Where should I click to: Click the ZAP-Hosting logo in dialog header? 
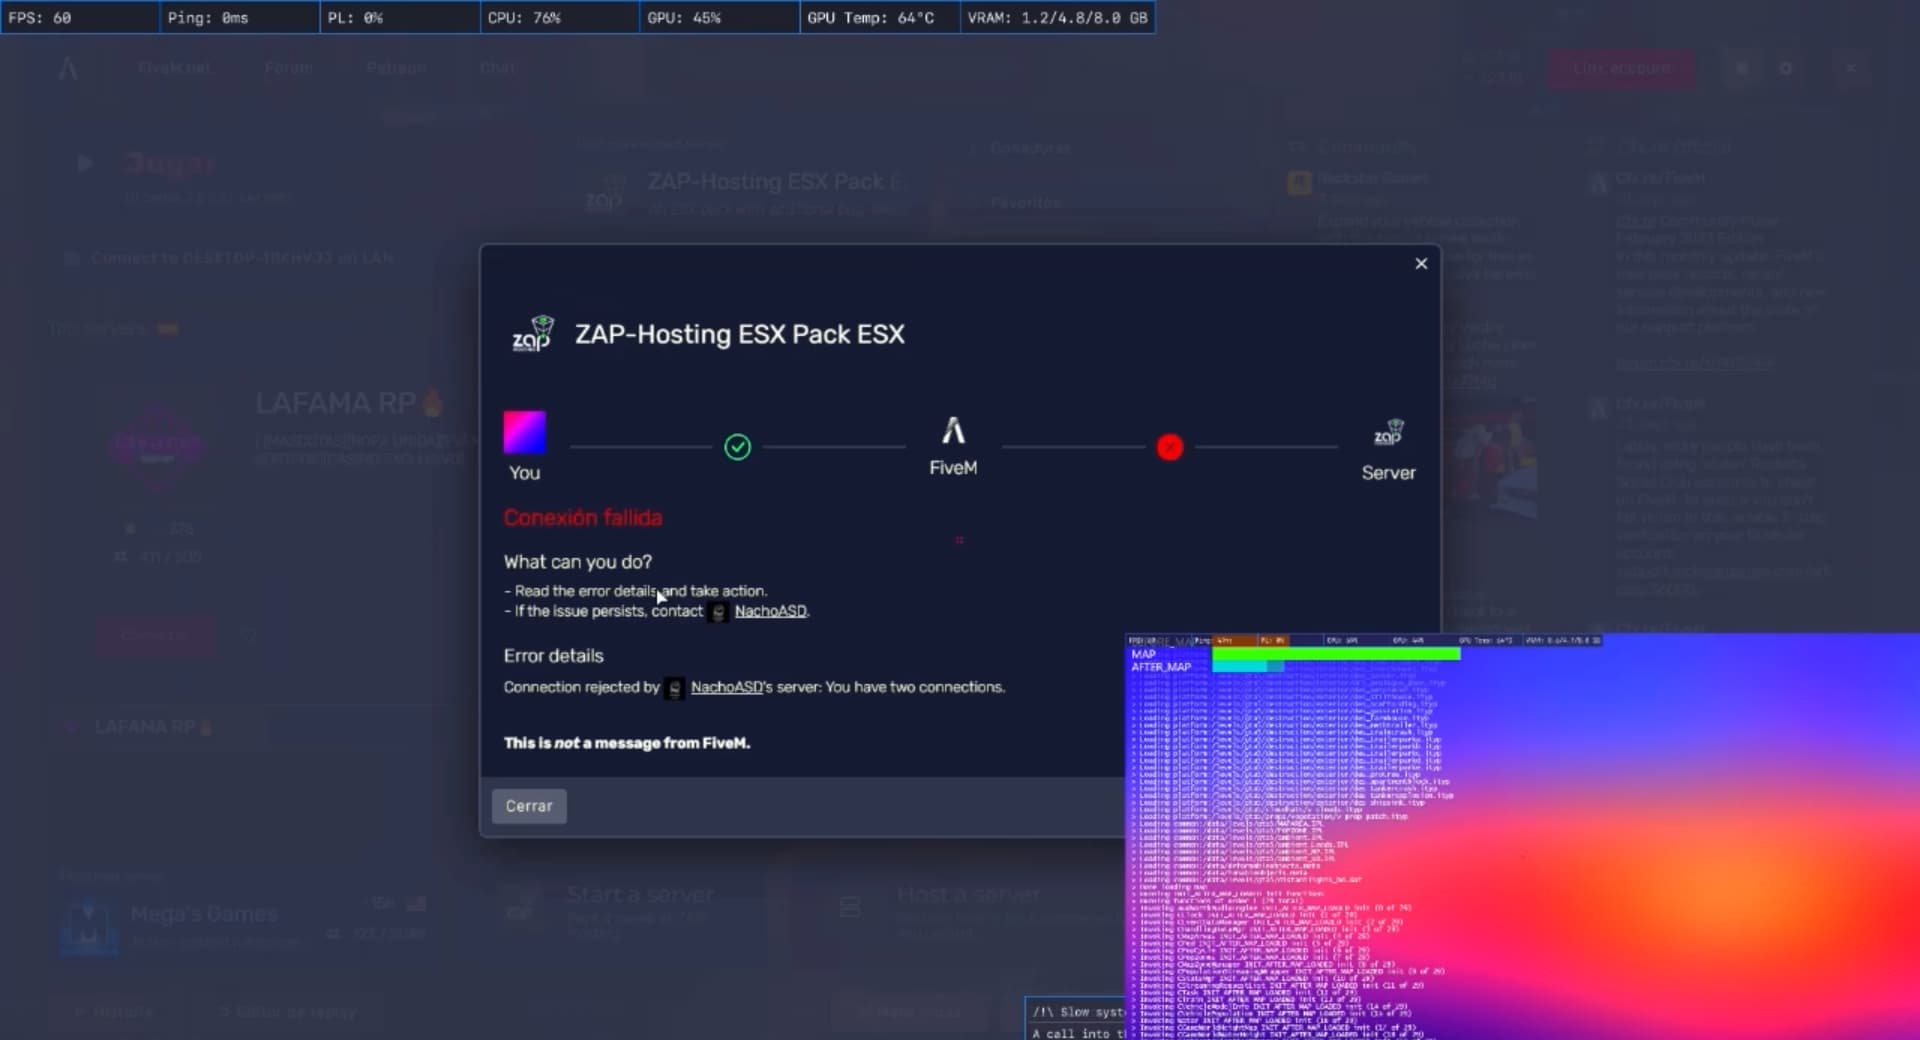click(533, 334)
